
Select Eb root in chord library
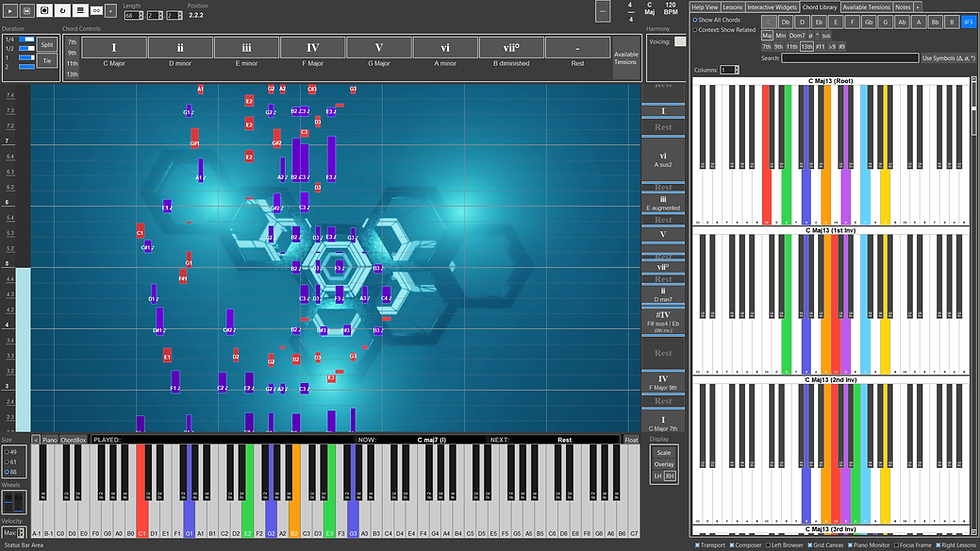point(819,22)
